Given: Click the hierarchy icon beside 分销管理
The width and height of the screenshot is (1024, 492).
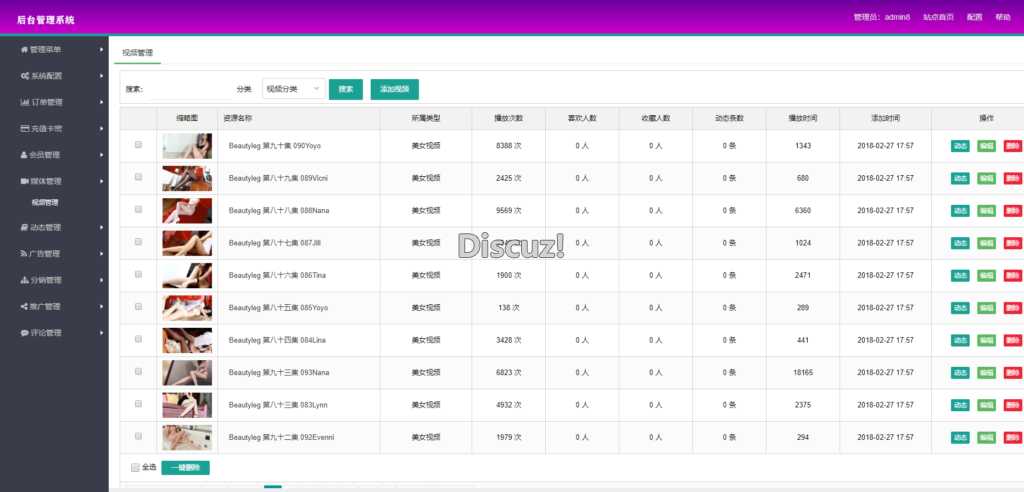Looking at the screenshot, I should [x=24, y=280].
